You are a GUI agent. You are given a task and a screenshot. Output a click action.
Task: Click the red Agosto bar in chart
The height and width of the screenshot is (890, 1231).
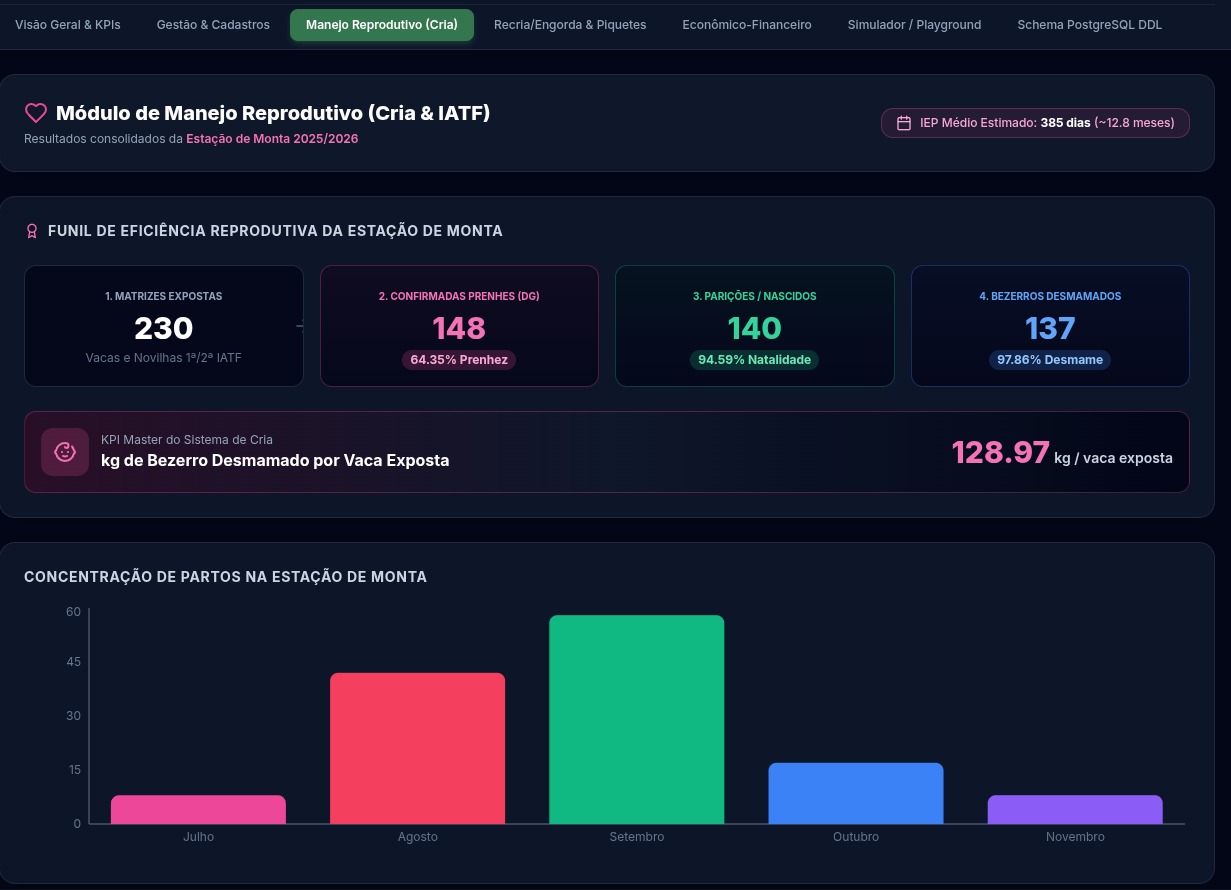pos(418,749)
